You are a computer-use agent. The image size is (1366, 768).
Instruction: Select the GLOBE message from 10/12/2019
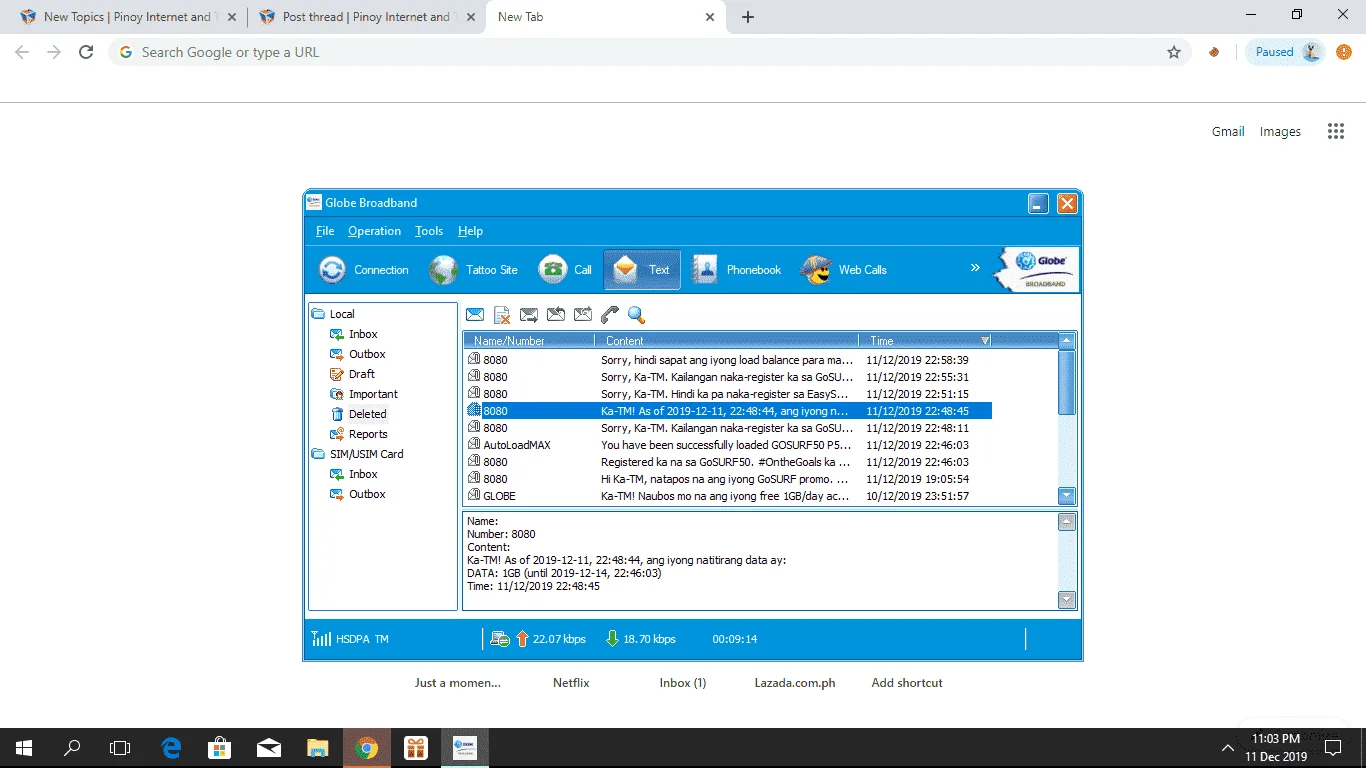[x=728, y=496]
